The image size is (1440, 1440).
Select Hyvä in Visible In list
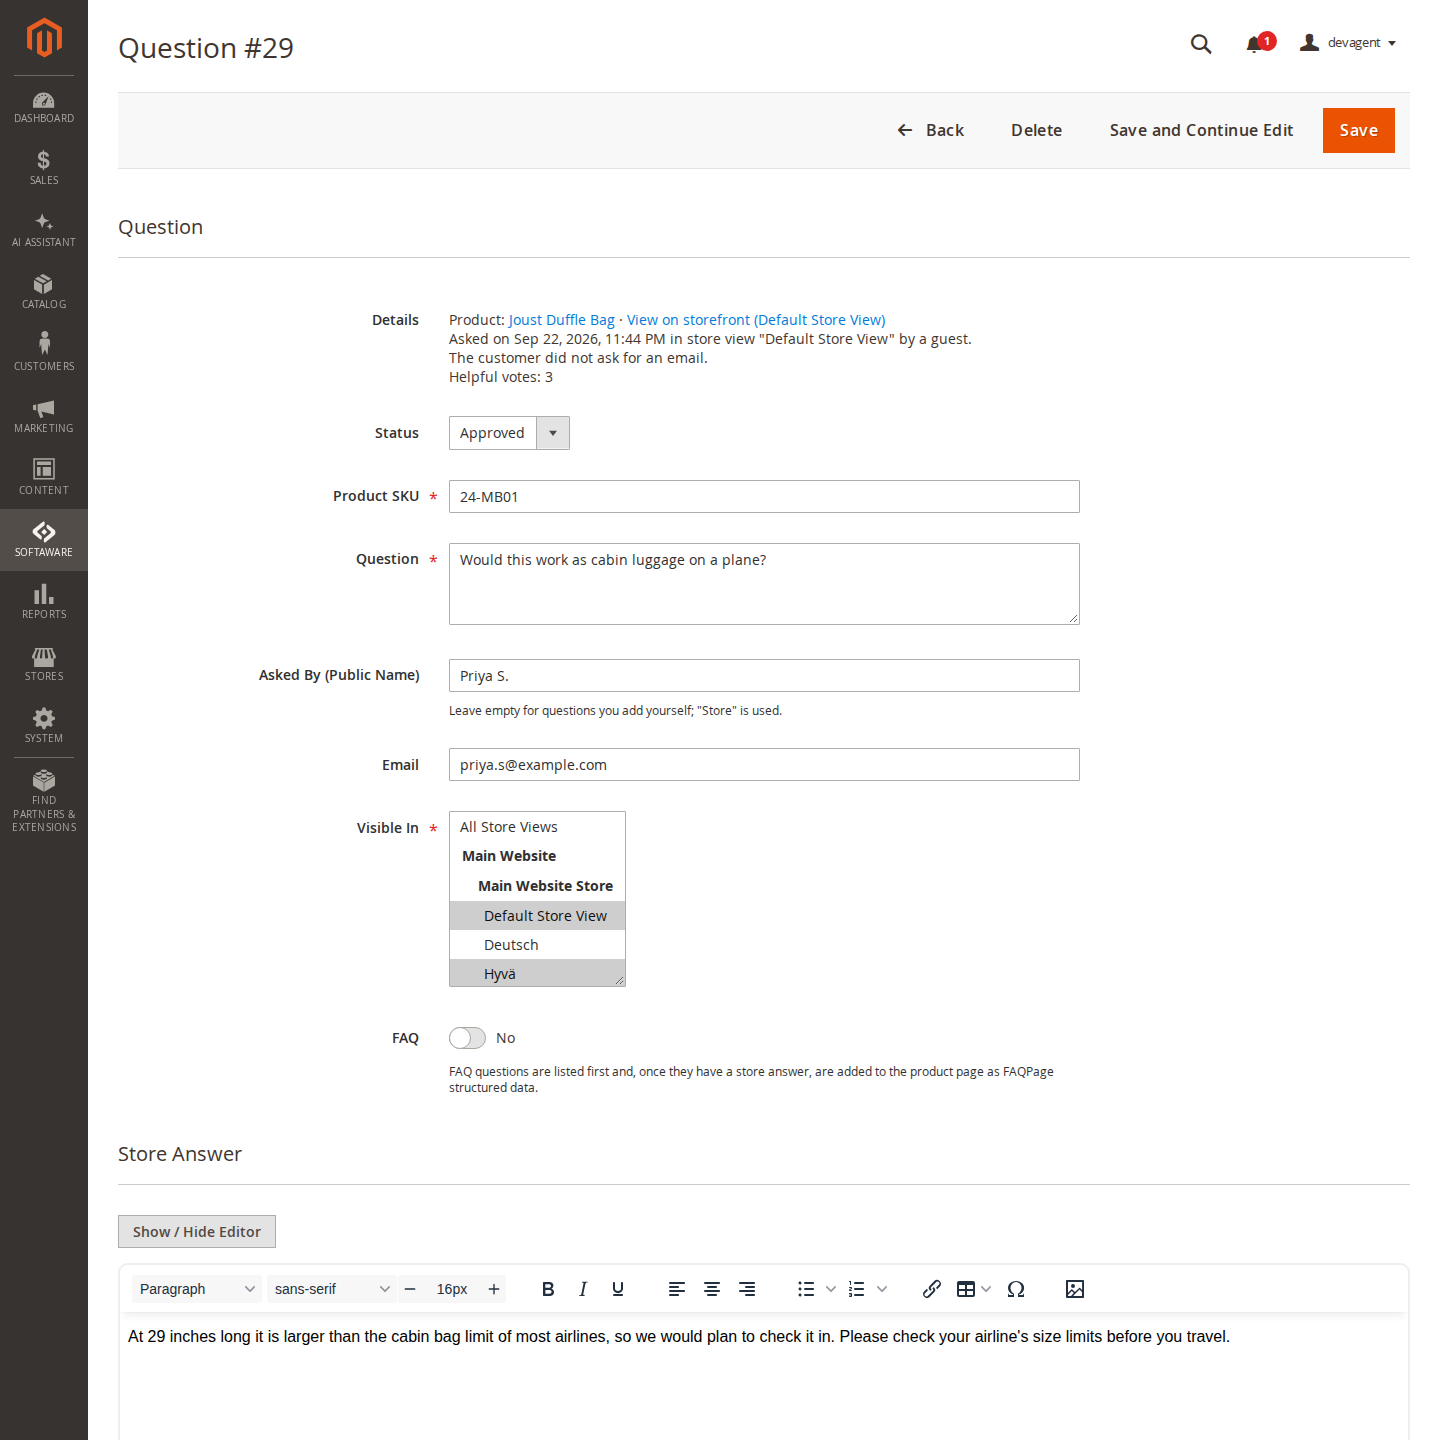[537, 973]
